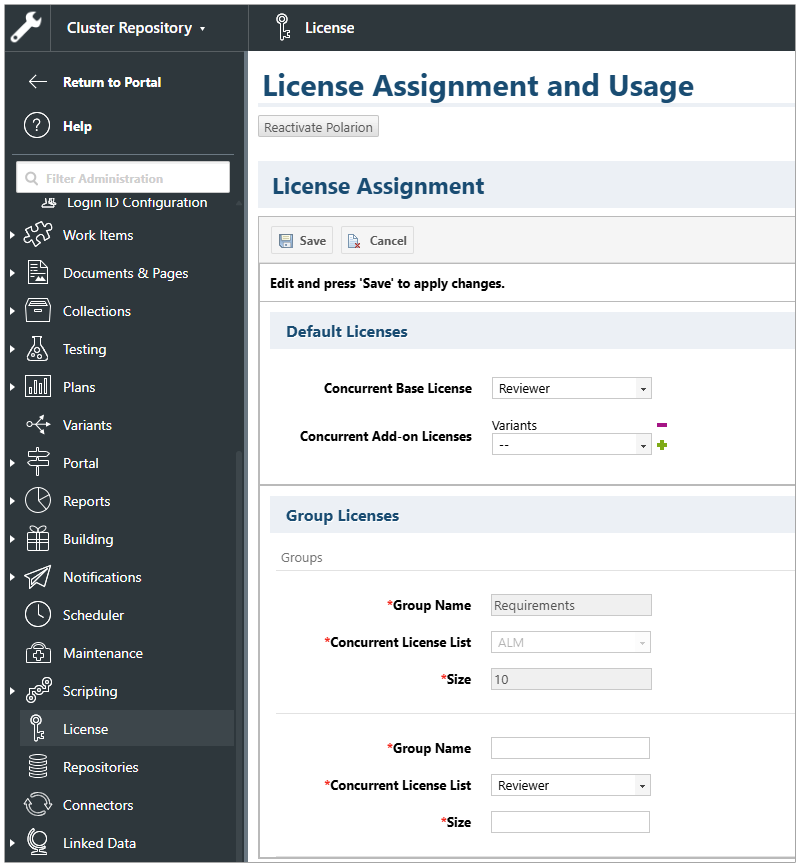Expand the Testing section arrow
Image resolution: width=800 pixels, height=867 pixels.
(x=12, y=350)
